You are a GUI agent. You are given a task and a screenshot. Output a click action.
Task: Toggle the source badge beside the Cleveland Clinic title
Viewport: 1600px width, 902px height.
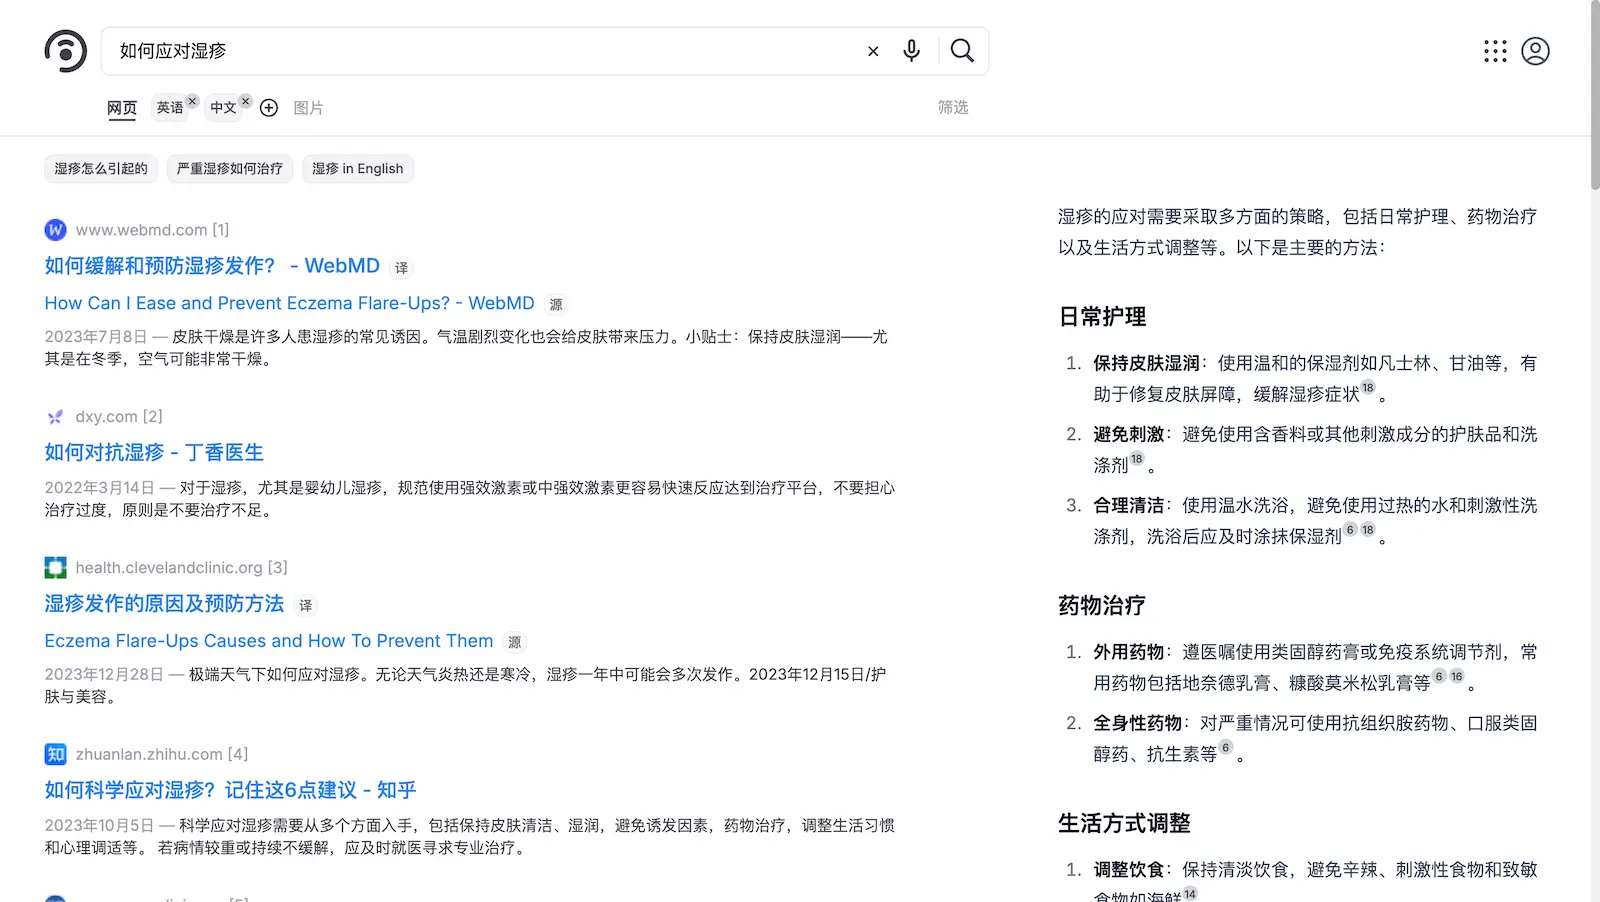[x=514, y=643]
